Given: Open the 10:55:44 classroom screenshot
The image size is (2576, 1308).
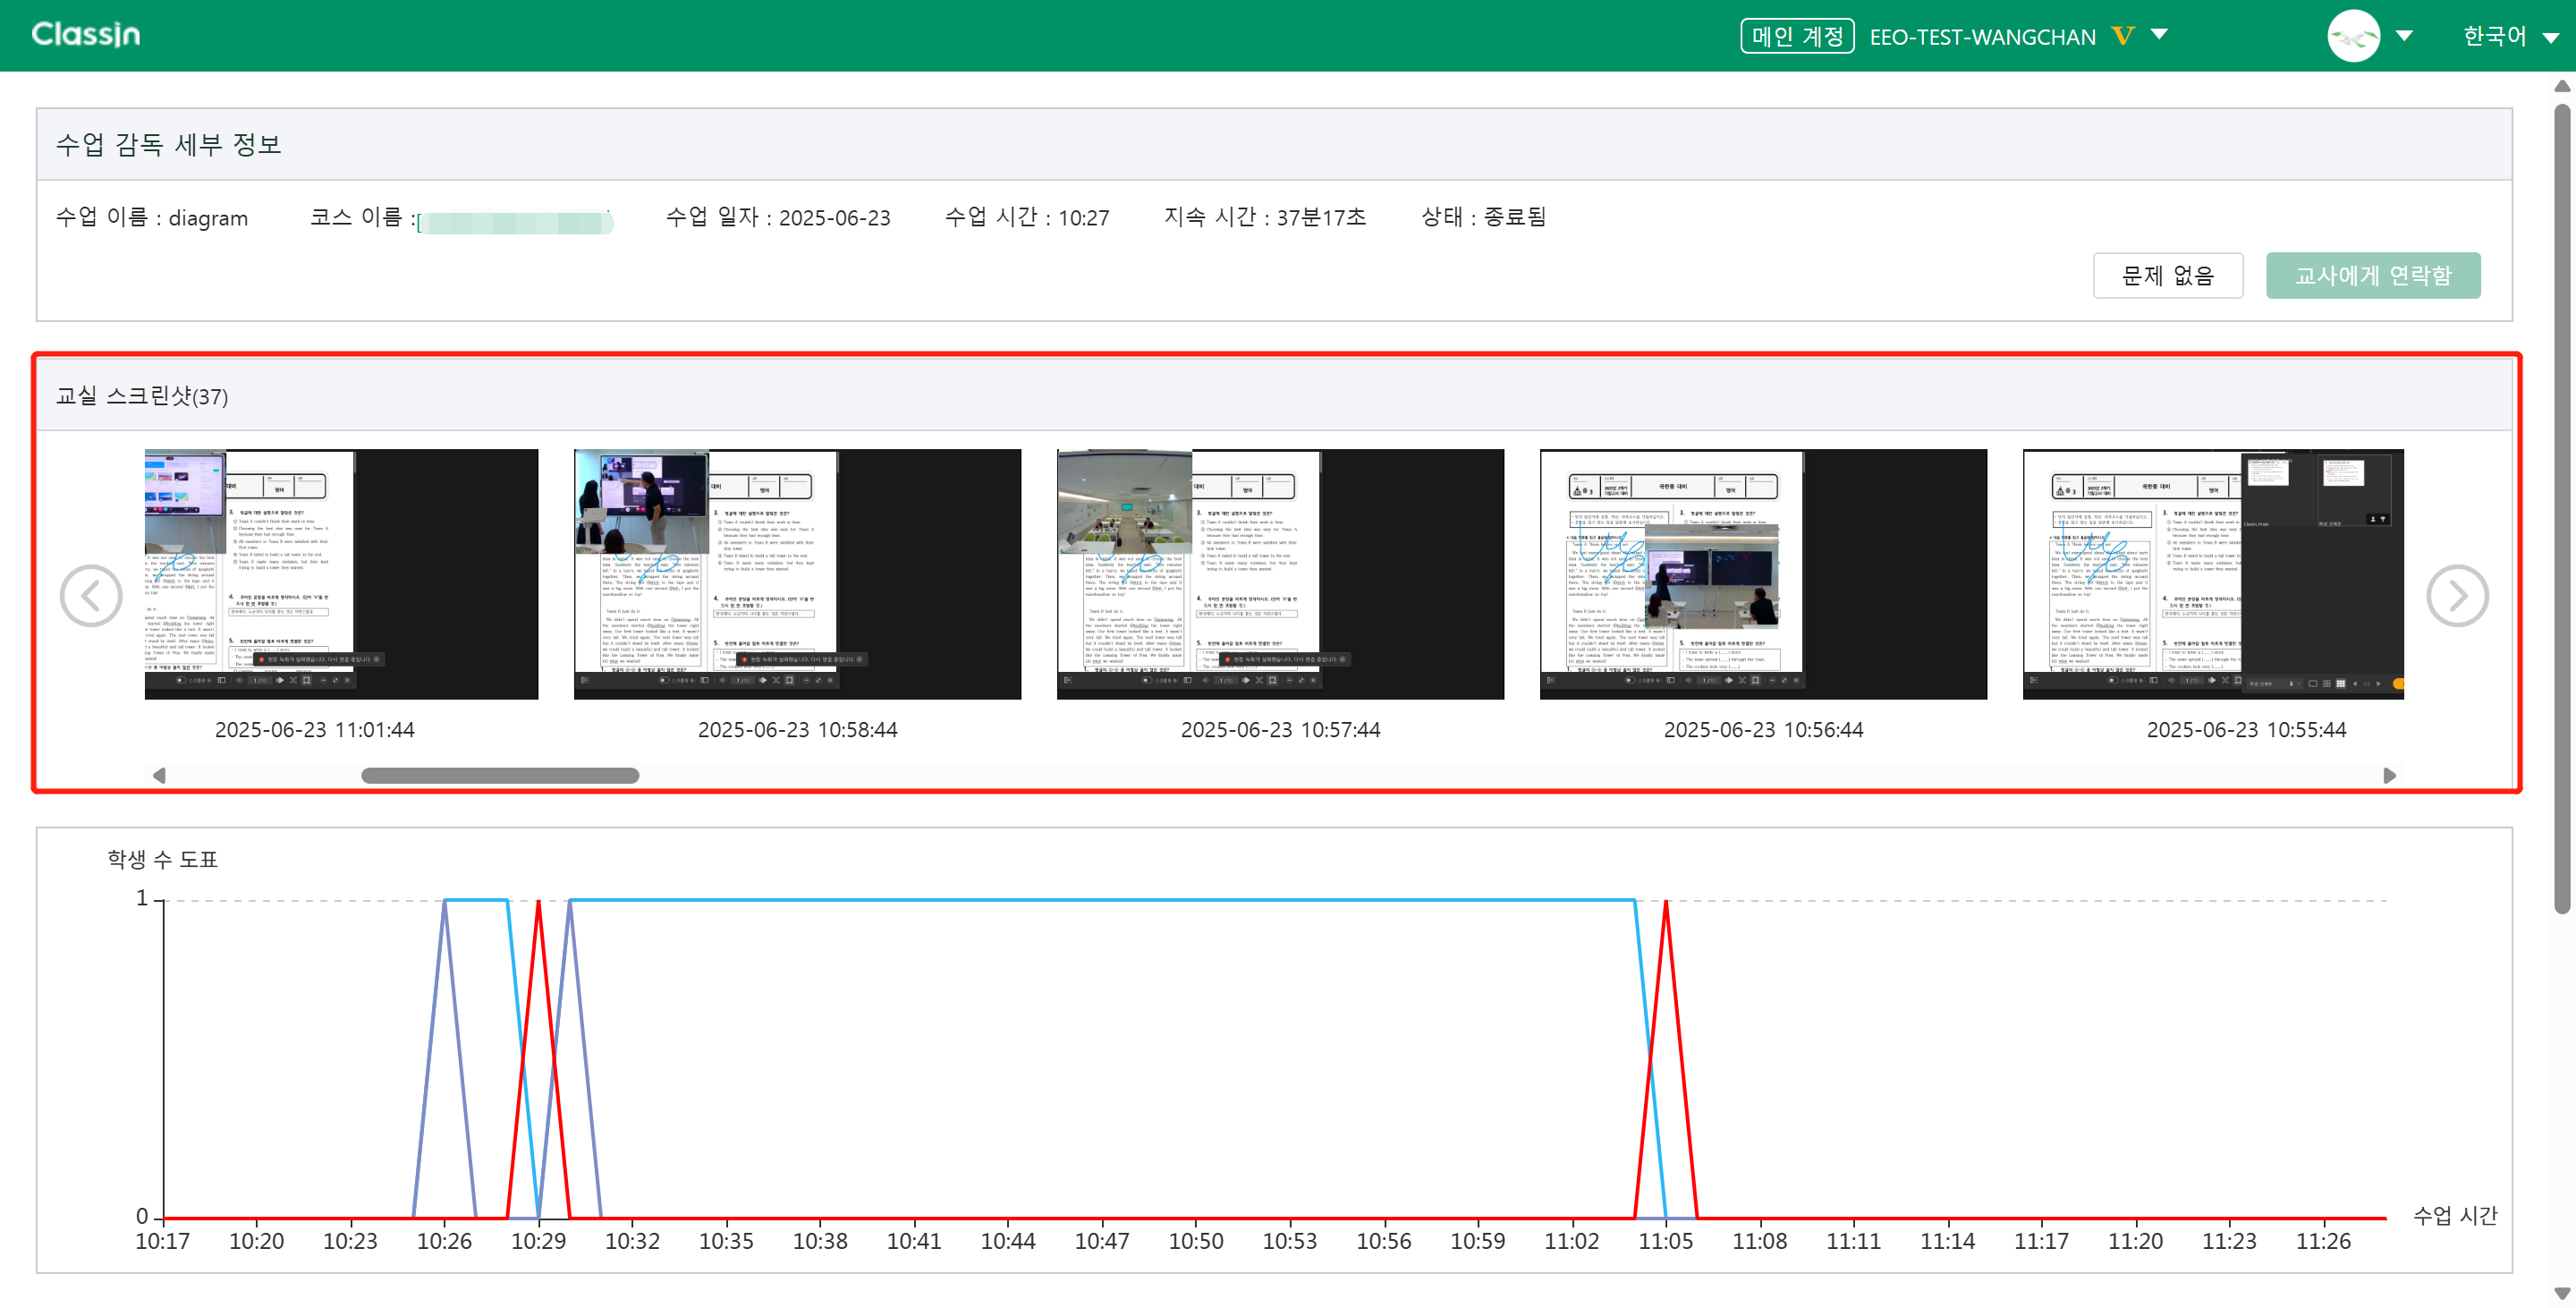Looking at the screenshot, I should 2213,574.
